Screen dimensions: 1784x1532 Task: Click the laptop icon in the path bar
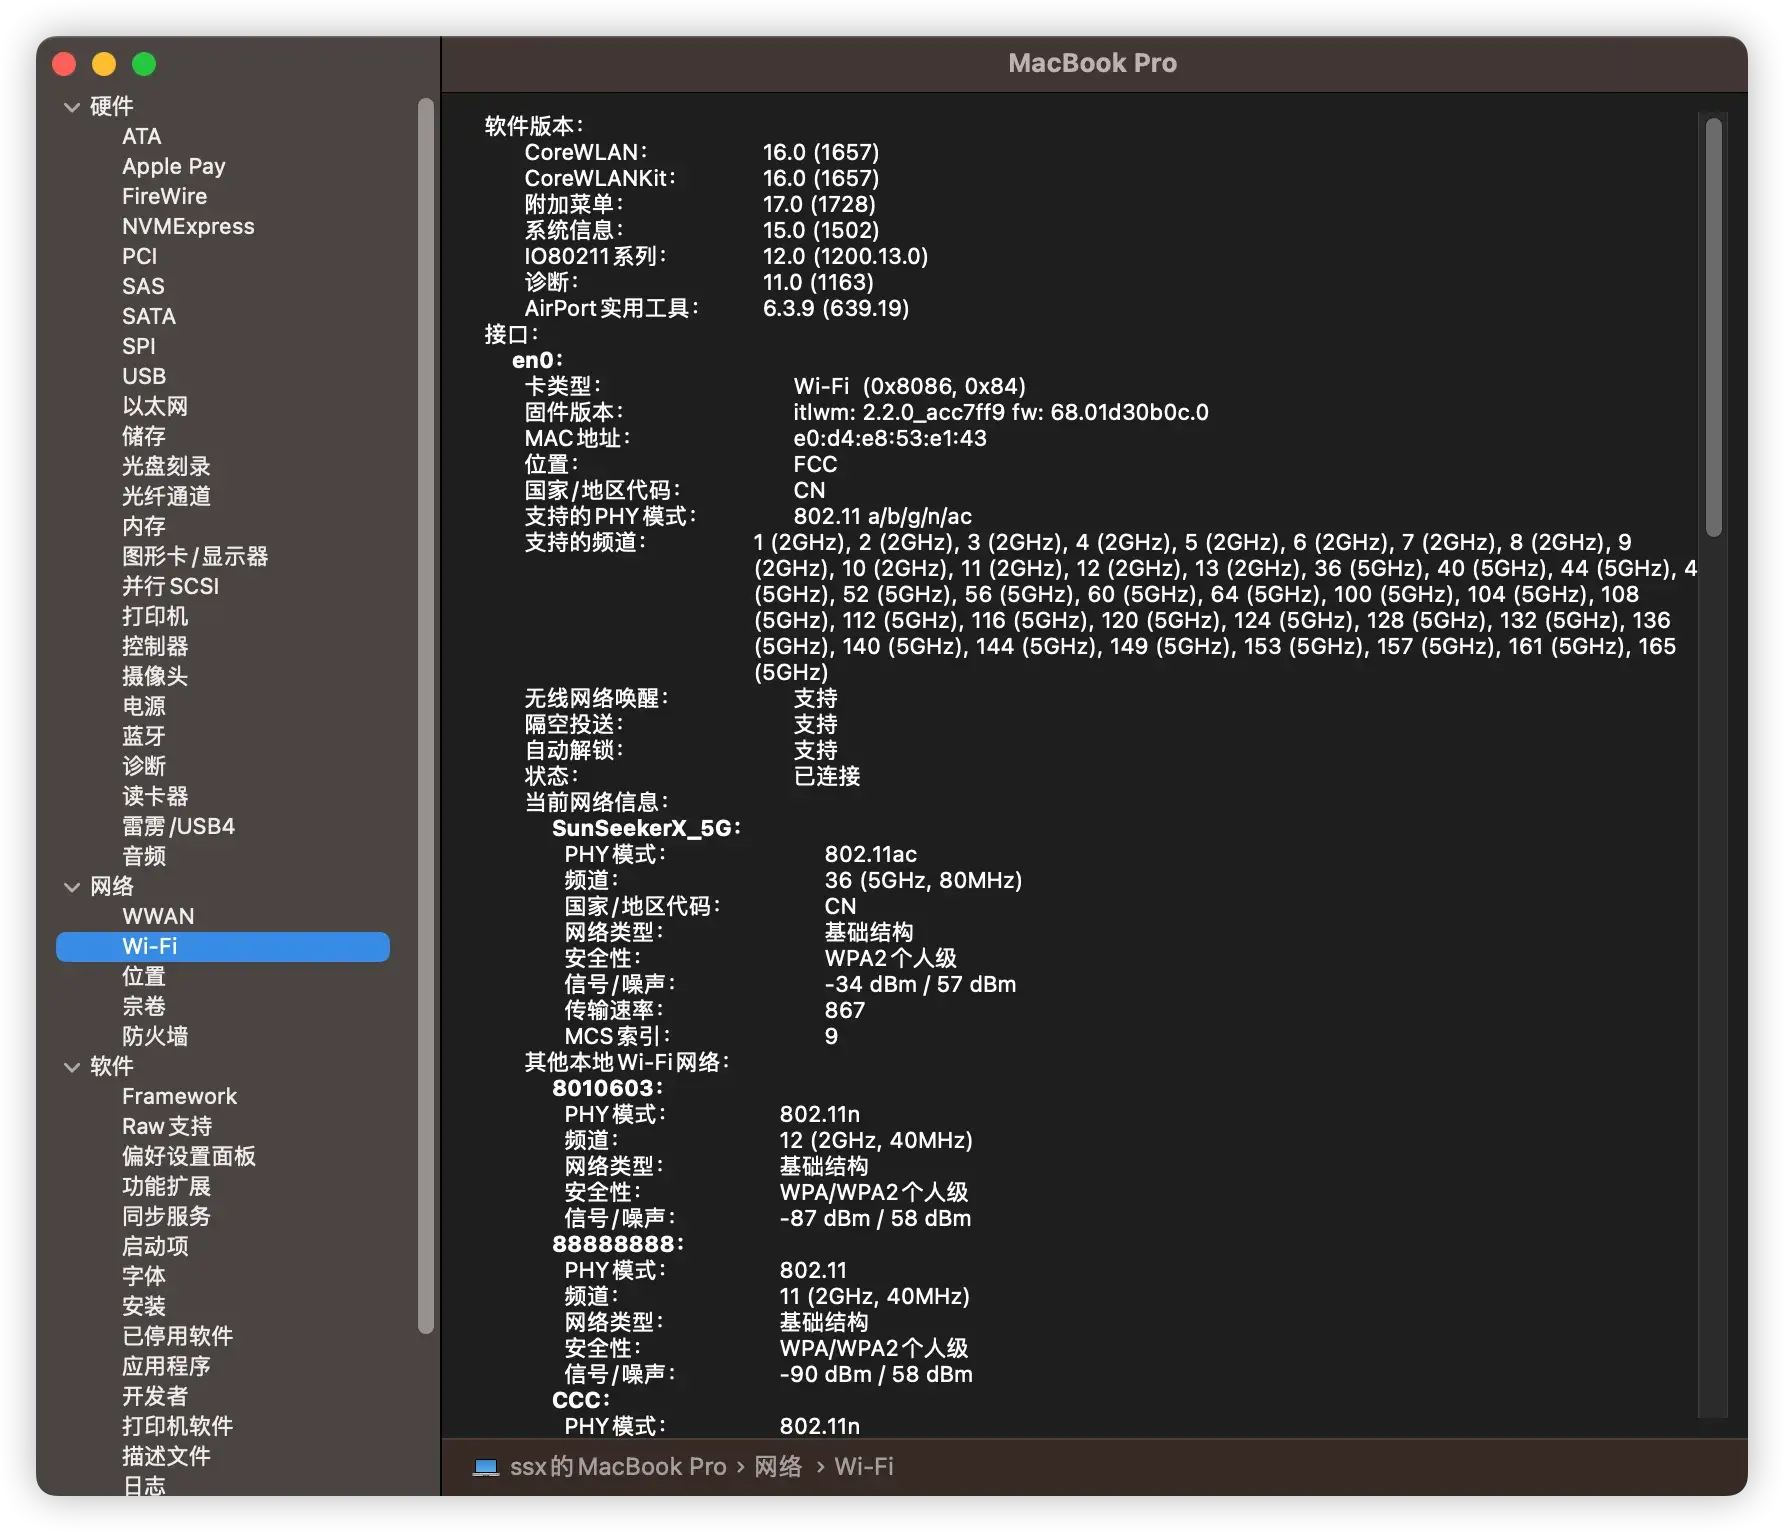(x=486, y=1467)
